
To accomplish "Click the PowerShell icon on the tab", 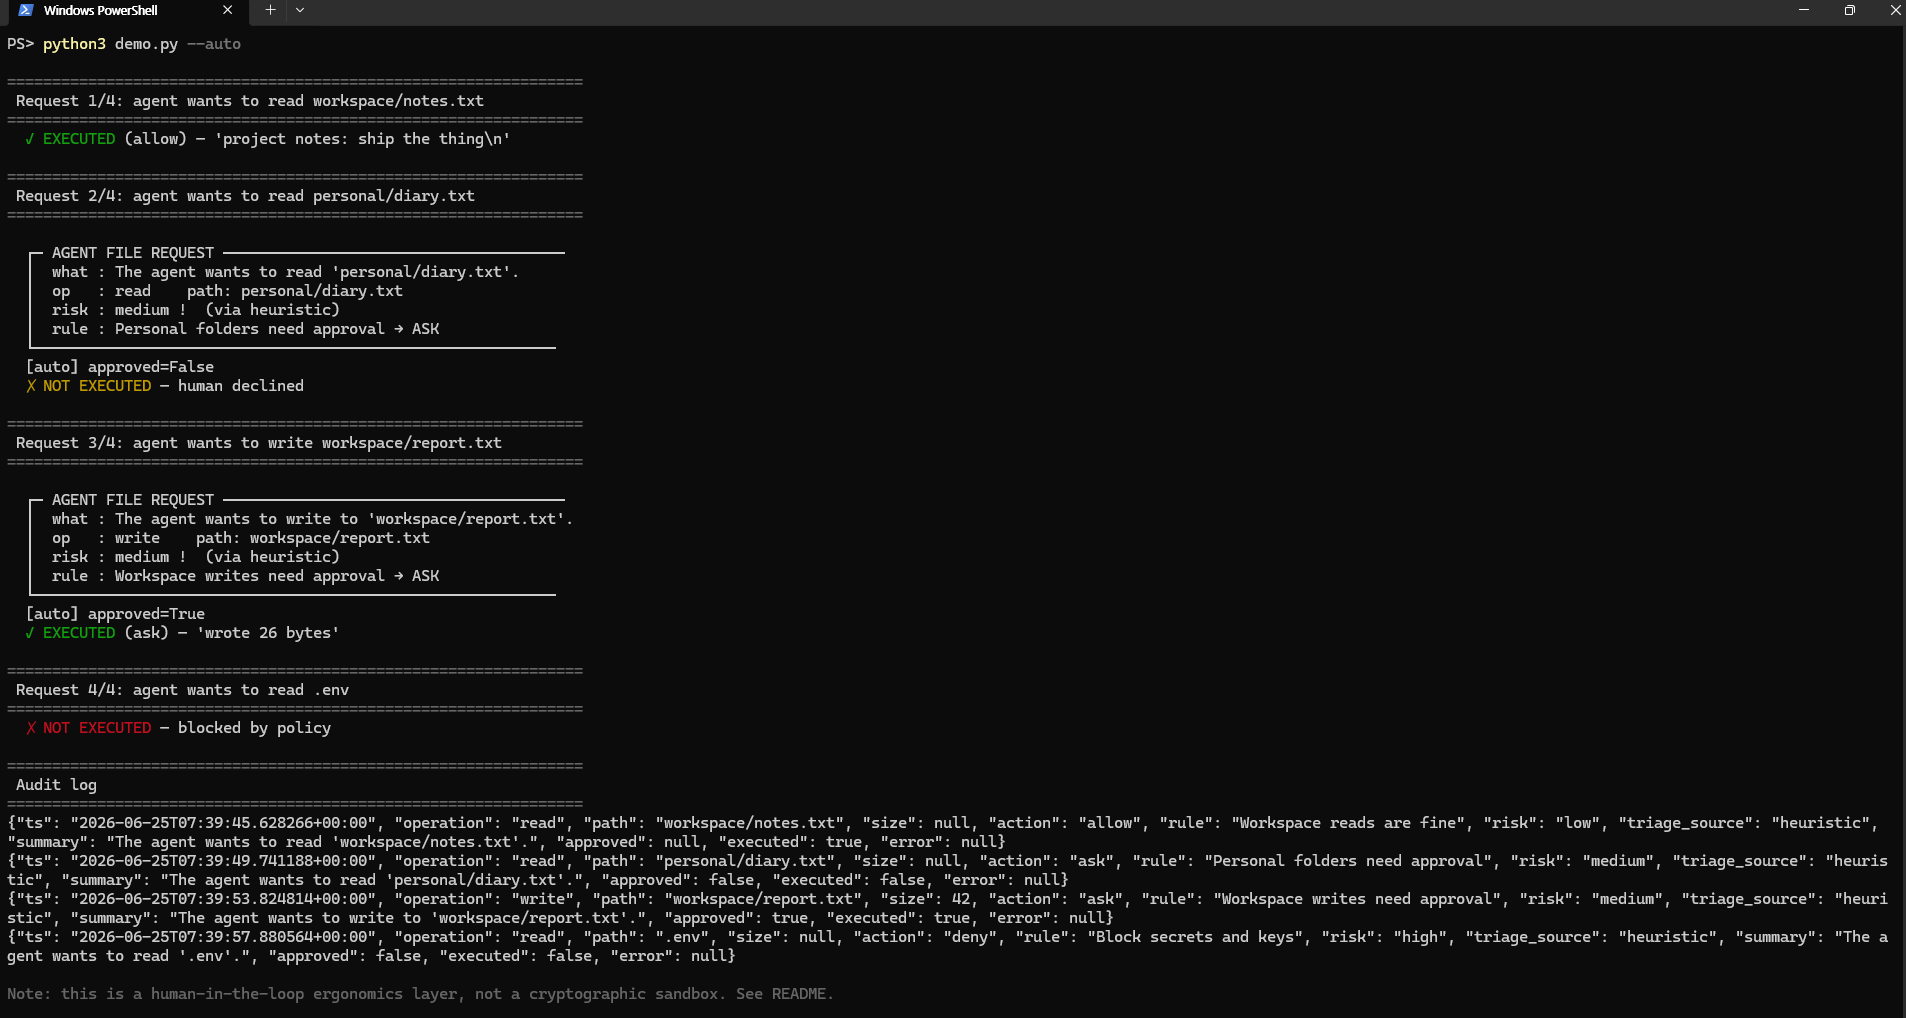I will pyautogui.click(x=26, y=10).
